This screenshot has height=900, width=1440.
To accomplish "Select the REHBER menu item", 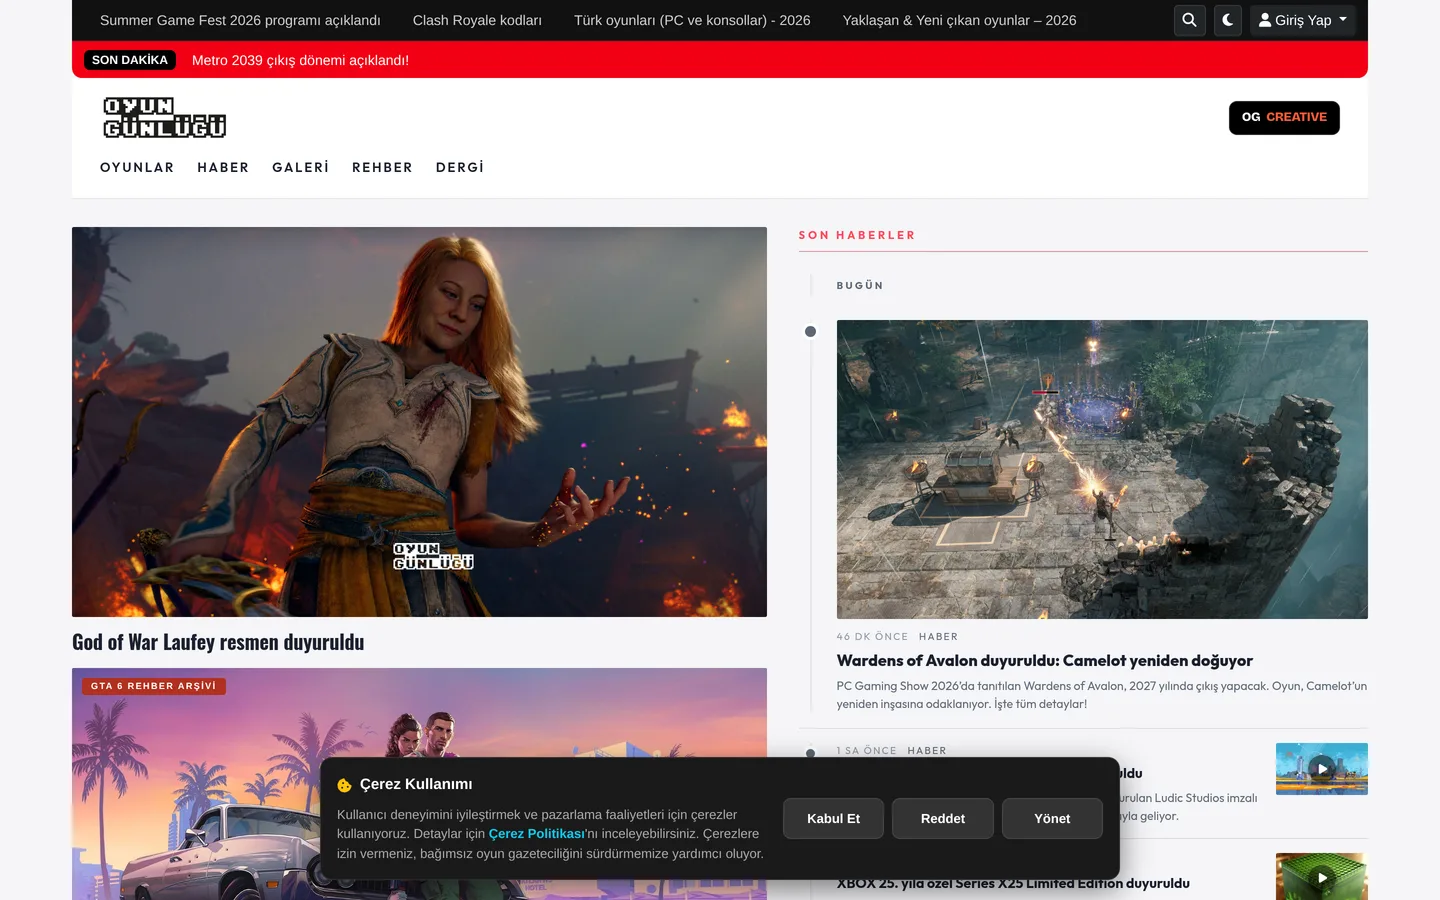I will click(x=382, y=168).
